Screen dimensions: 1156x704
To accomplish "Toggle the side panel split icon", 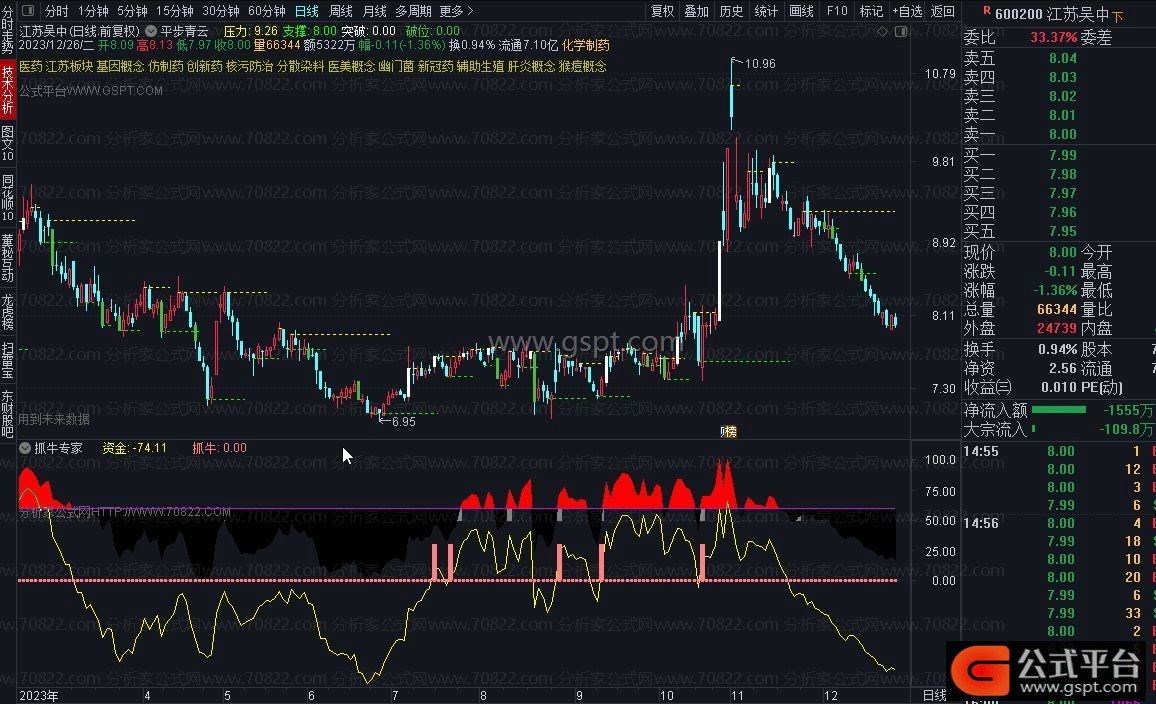I will click(x=901, y=32).
